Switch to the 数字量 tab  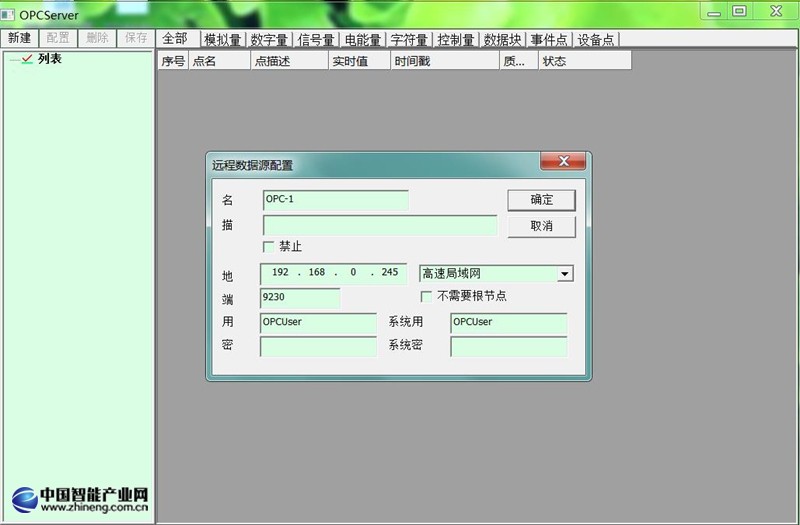pos(269,40)
